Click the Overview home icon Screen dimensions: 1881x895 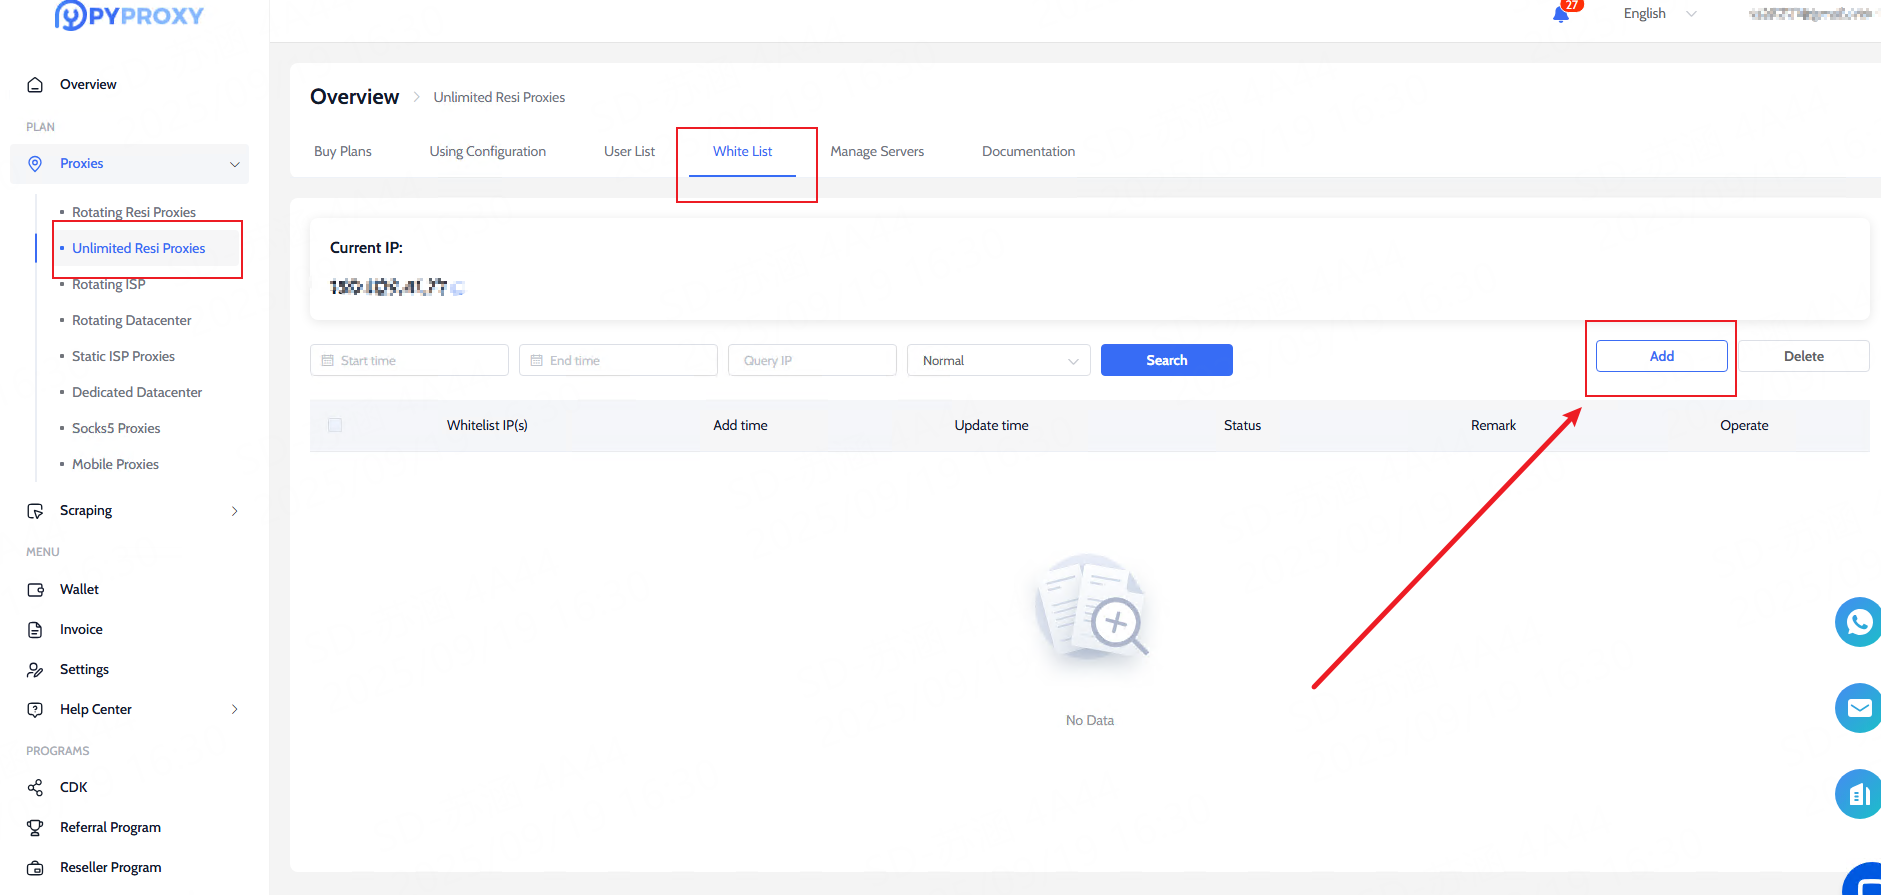[x=35, y=85]
